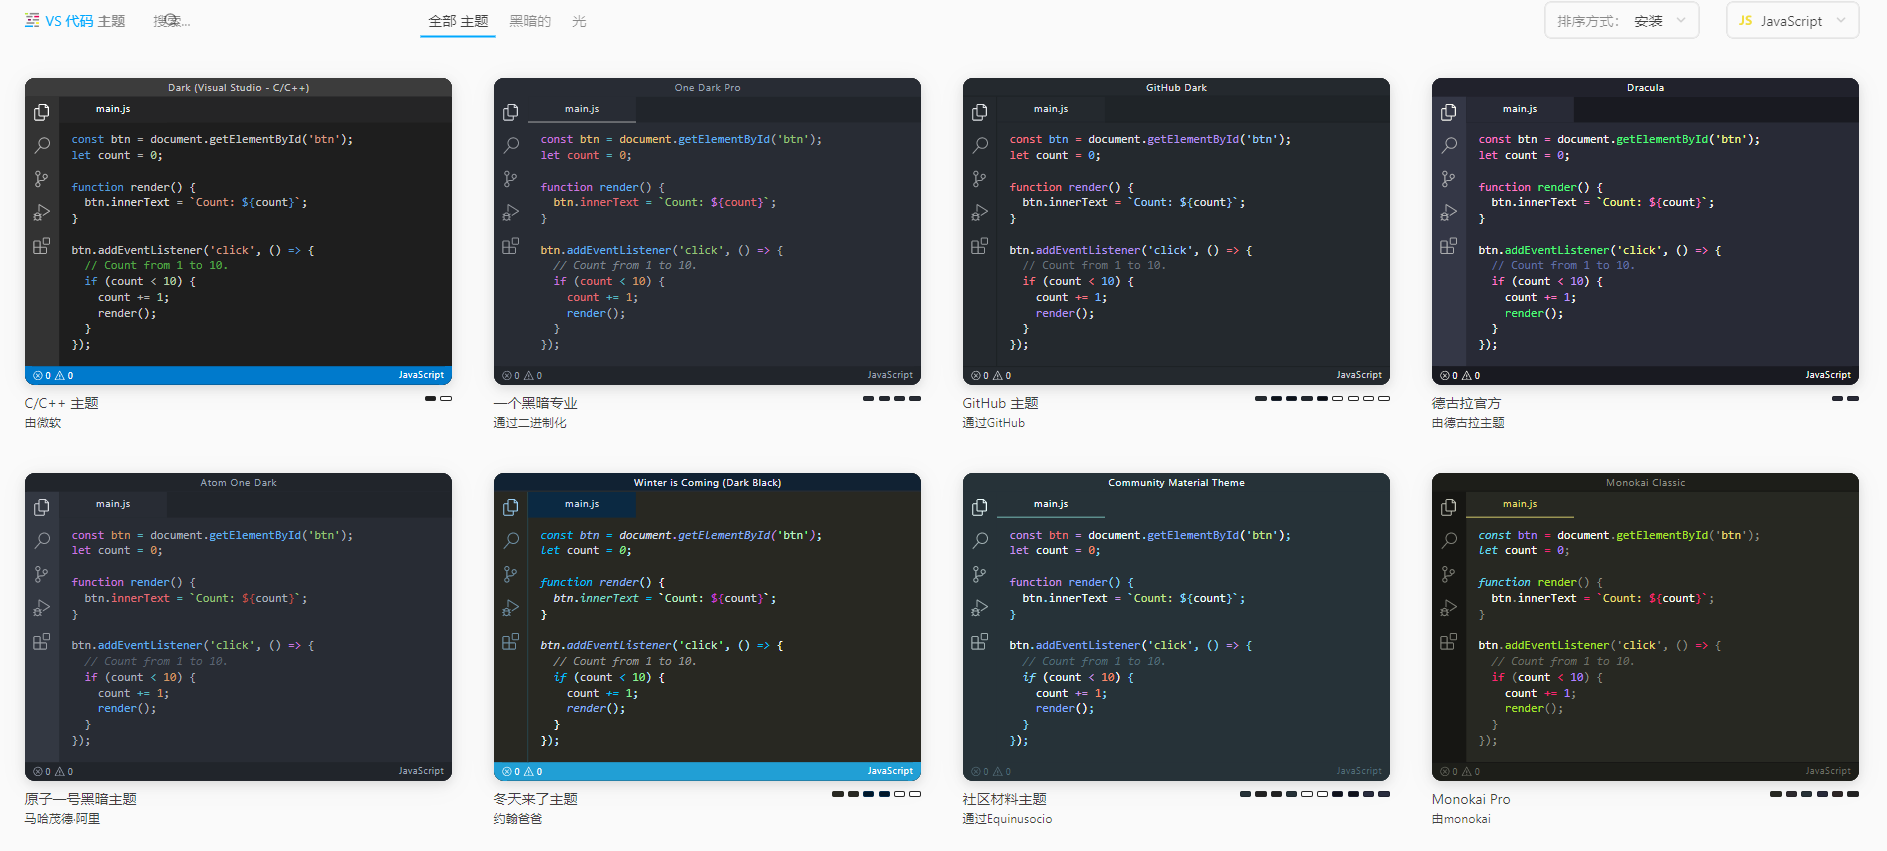This screenshot has width=1887, height=851.
Task: Select the last variant dot under Monokai Pro
Action: (x=1853, y=794)
